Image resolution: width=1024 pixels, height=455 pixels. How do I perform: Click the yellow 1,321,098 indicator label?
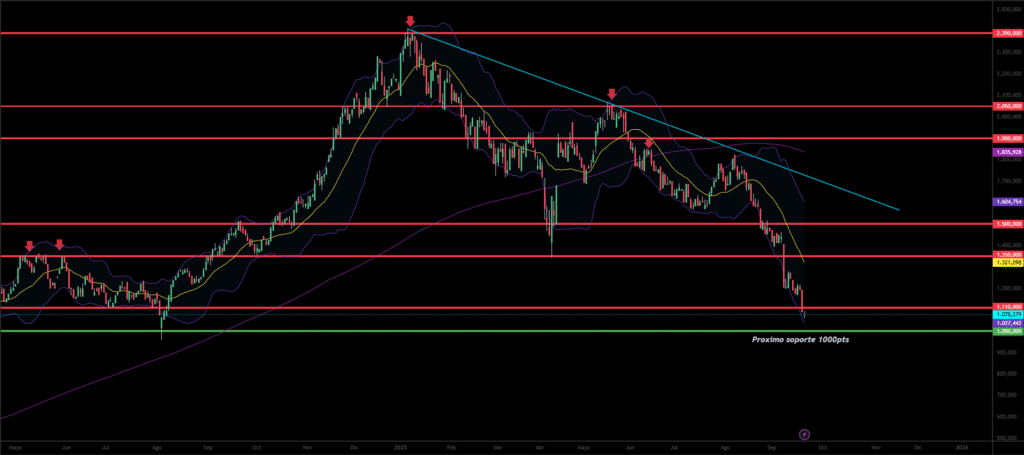[x=1007, y=263]
